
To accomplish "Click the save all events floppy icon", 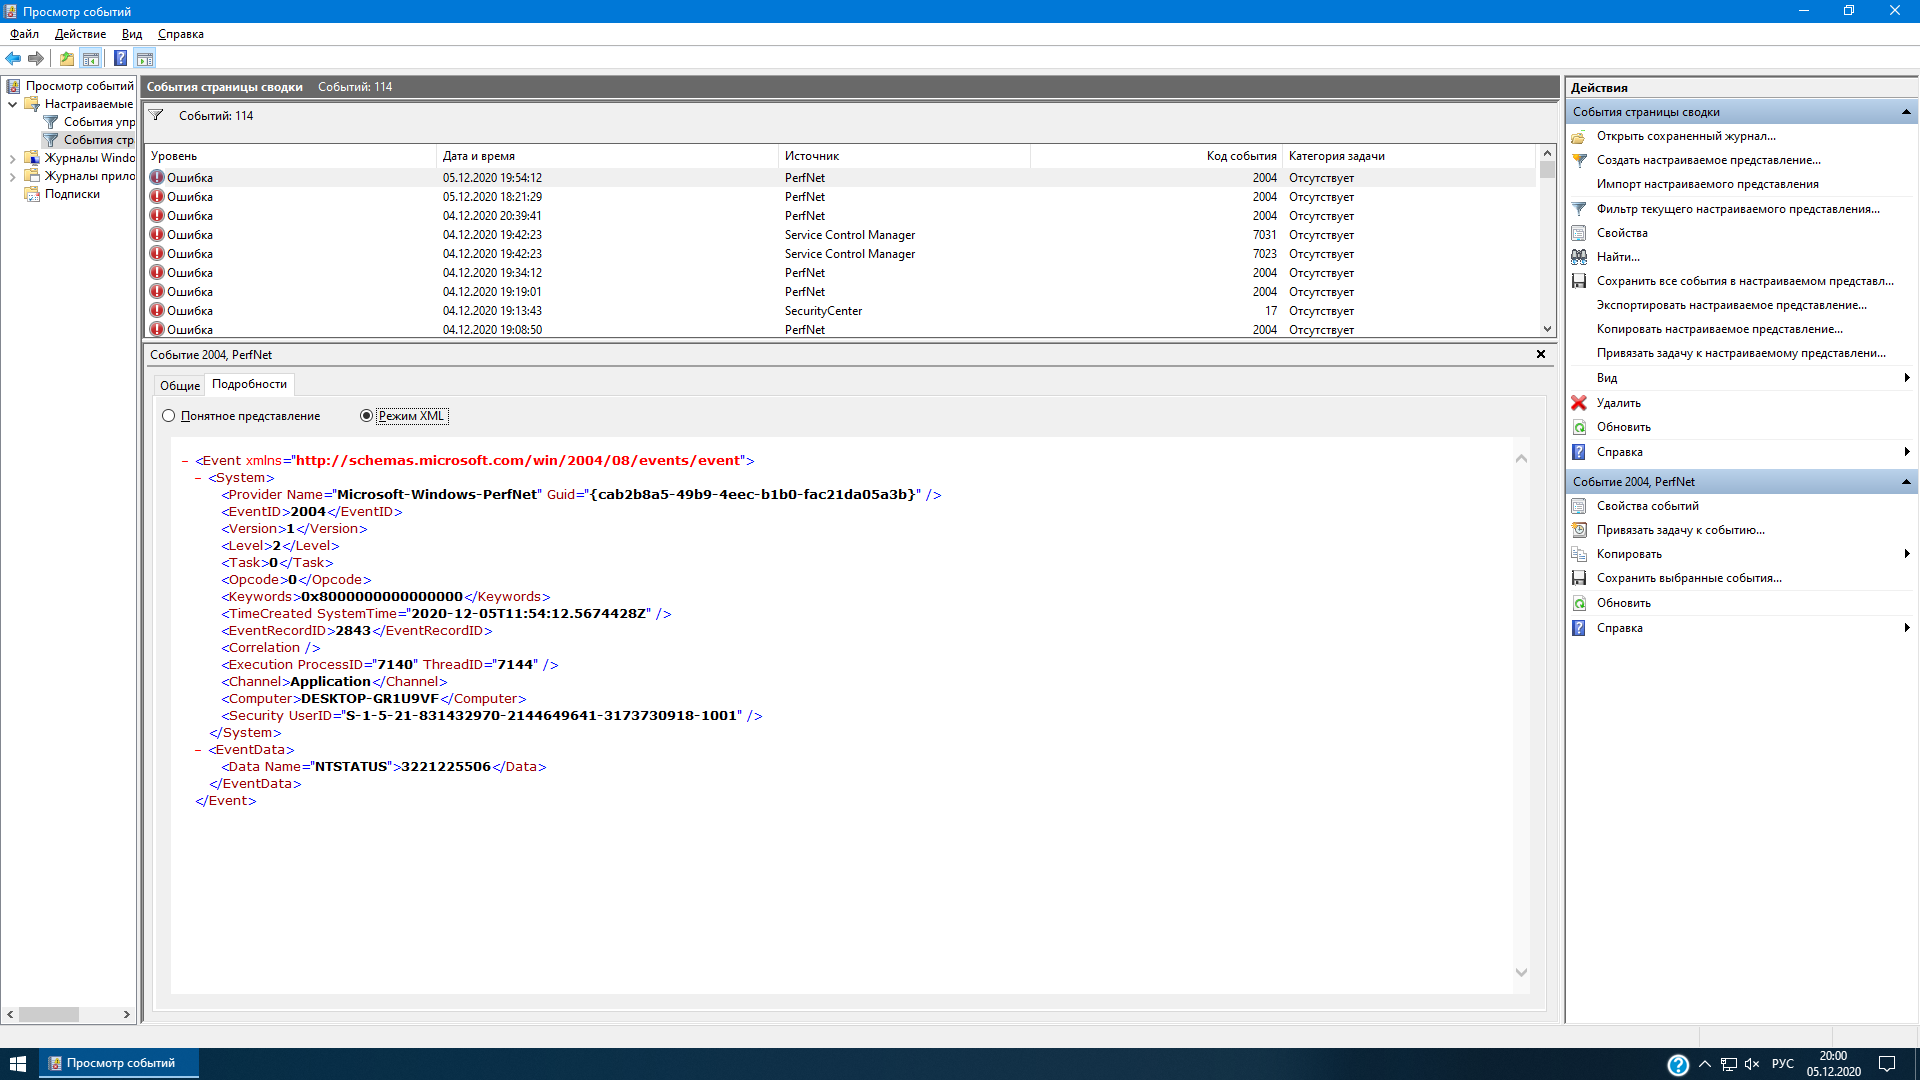I will [x=1579, y=281].
